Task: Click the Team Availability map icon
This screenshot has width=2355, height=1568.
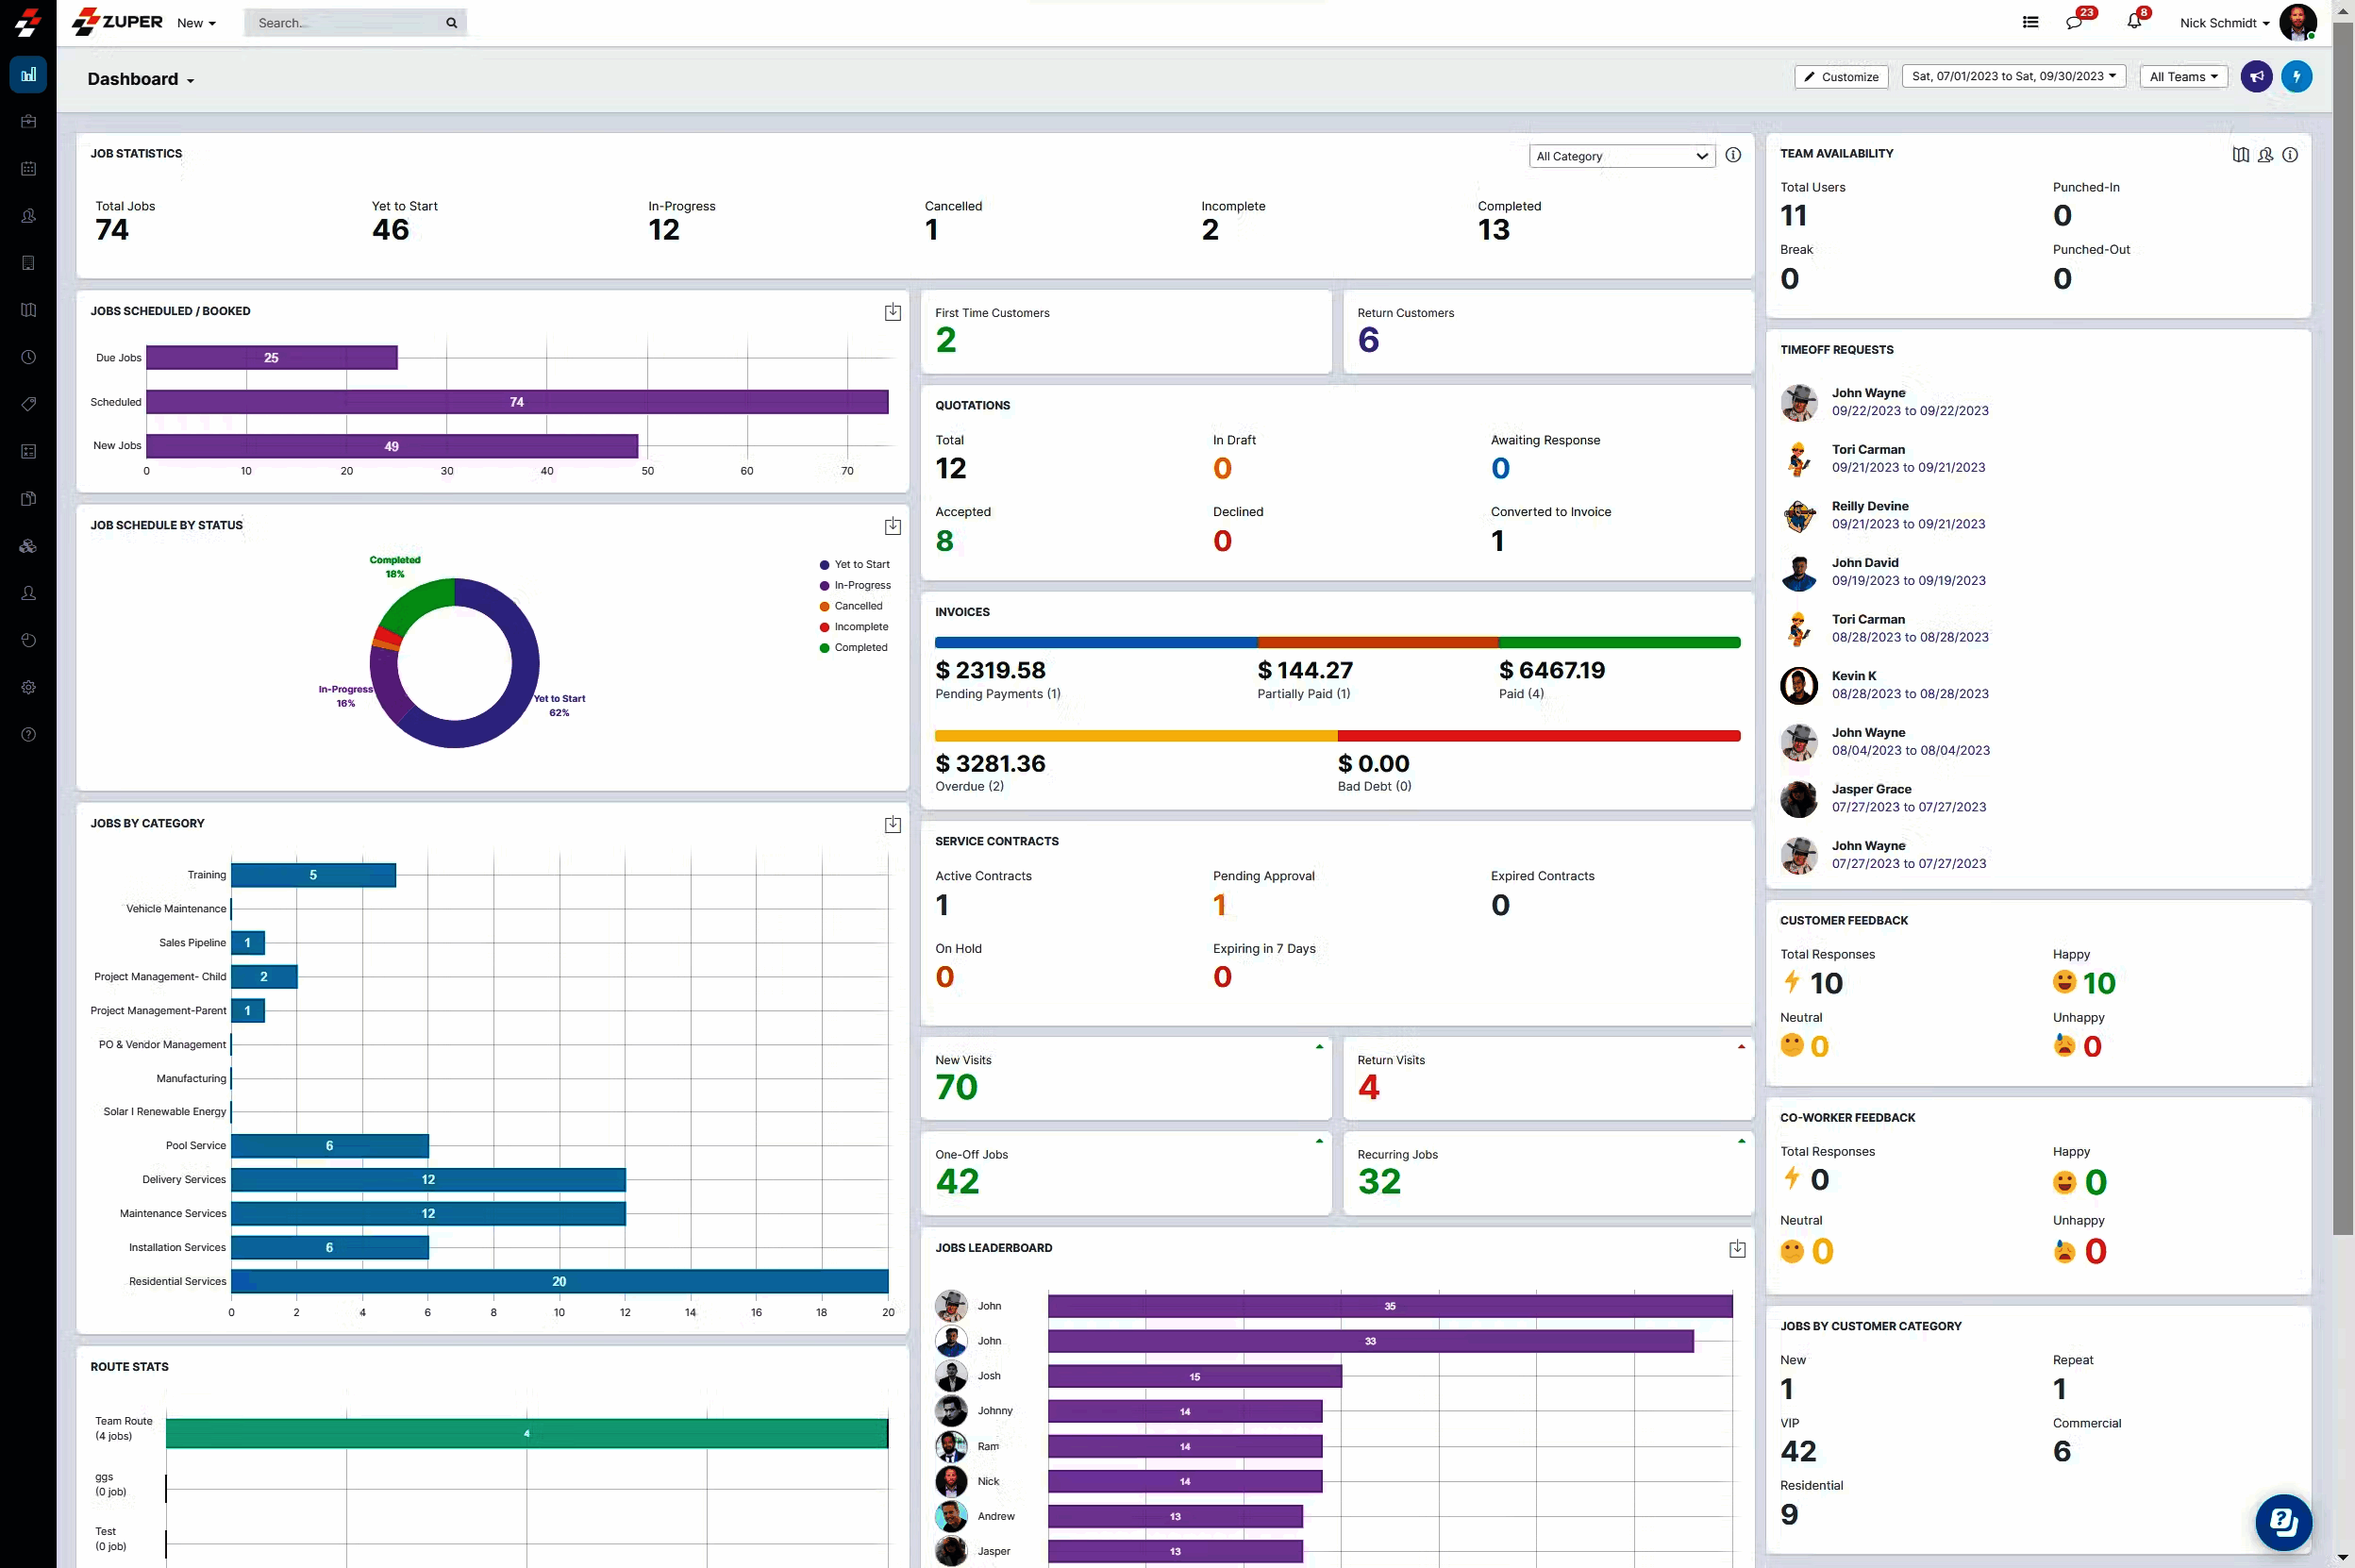Action: [2240, 154]
